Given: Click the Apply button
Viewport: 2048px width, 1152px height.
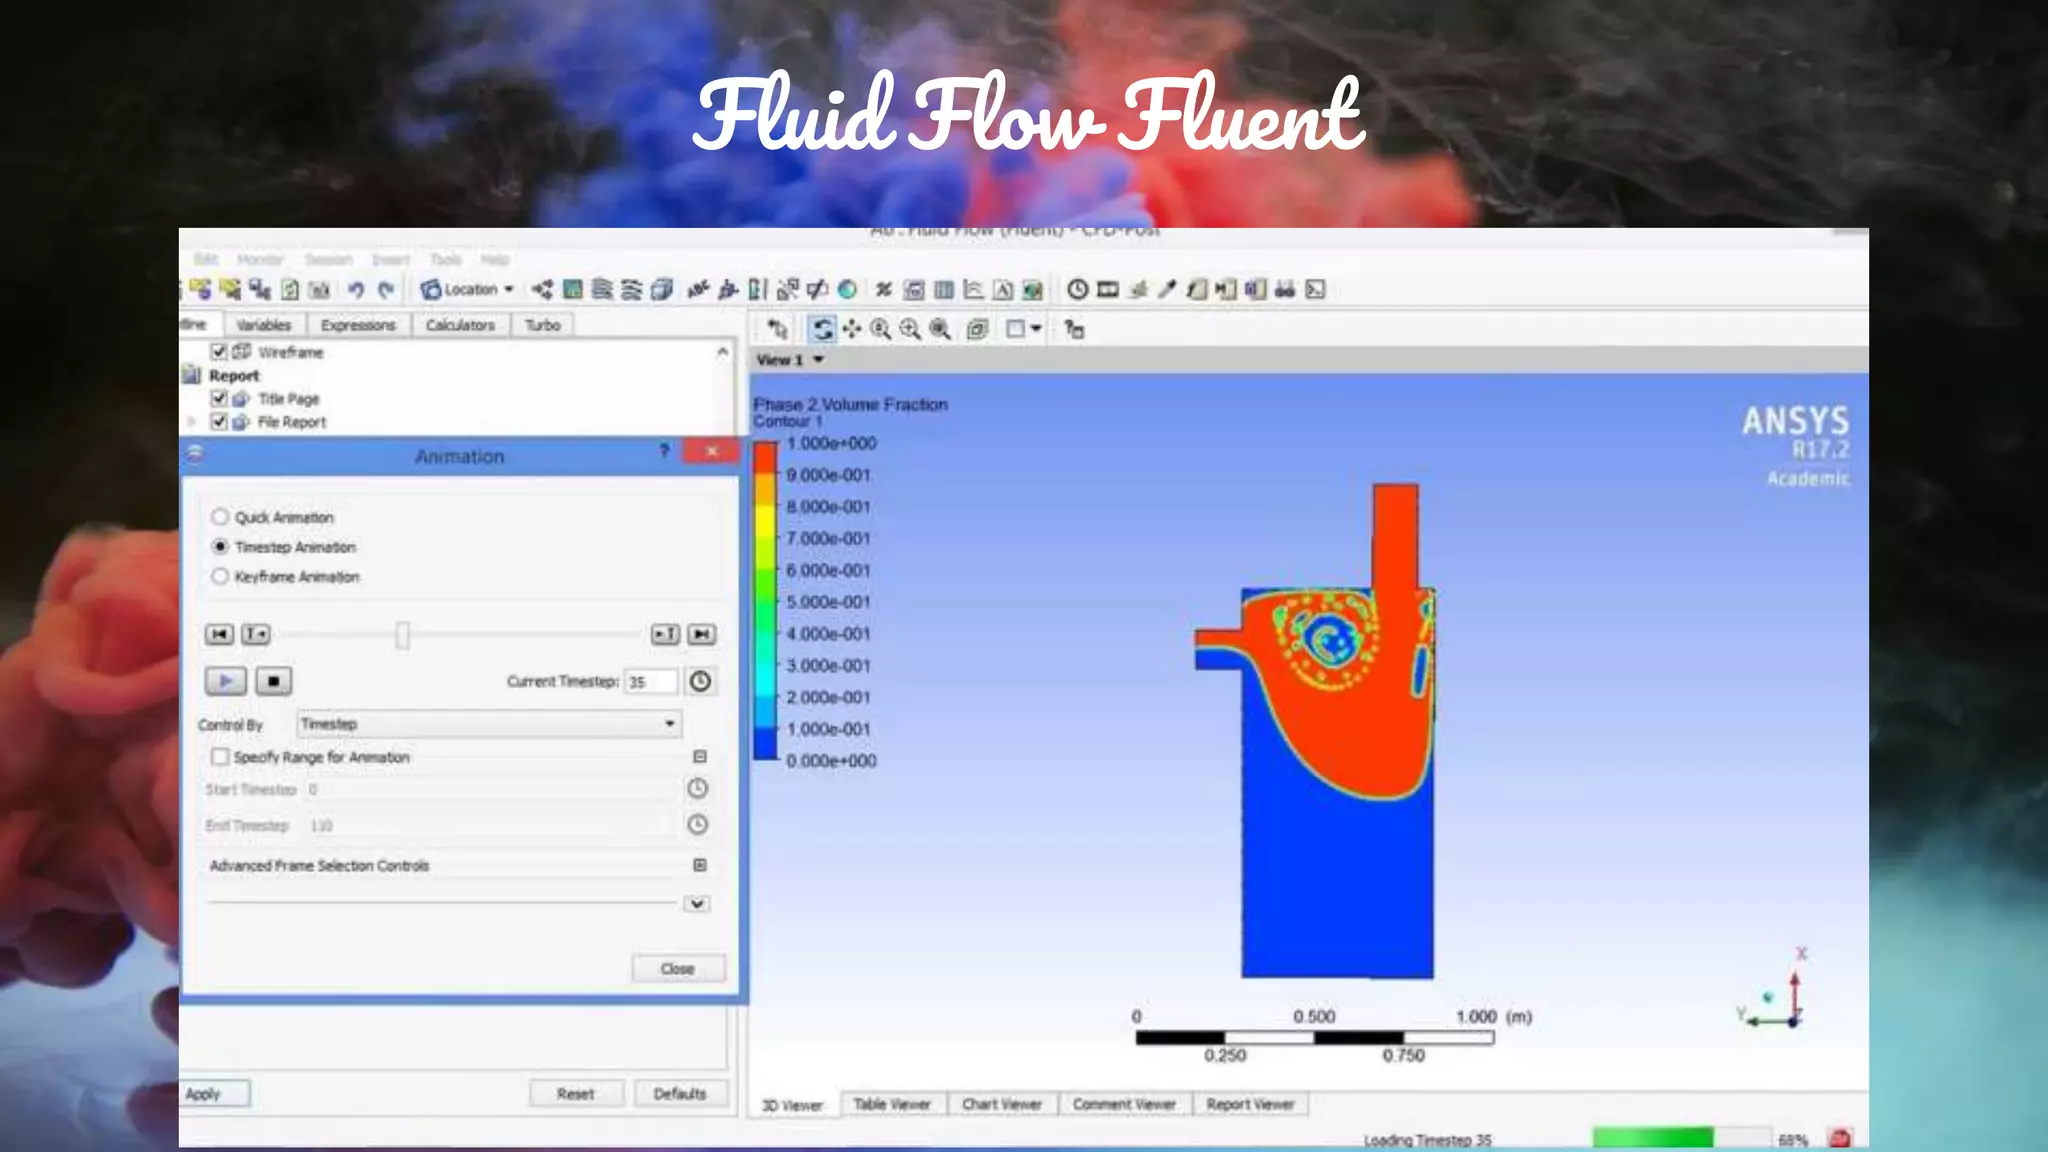Looking at the screenshot, I should pos(213,1094).
